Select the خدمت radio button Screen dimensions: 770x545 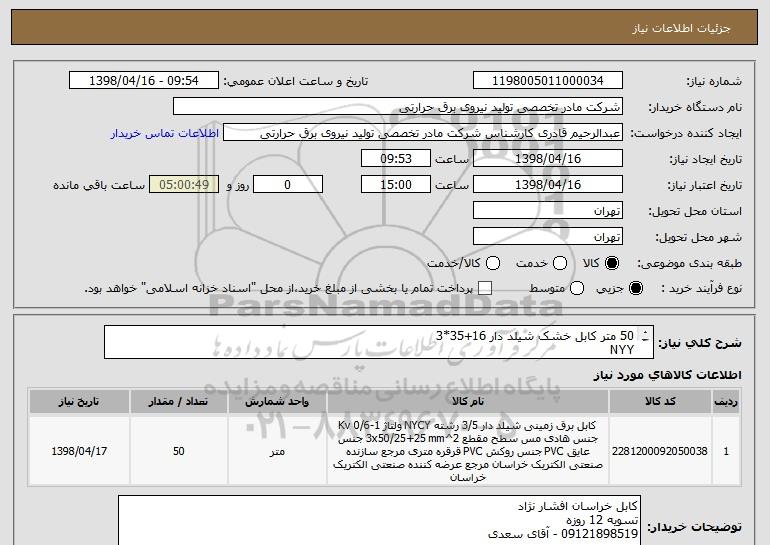coord(560,263)
